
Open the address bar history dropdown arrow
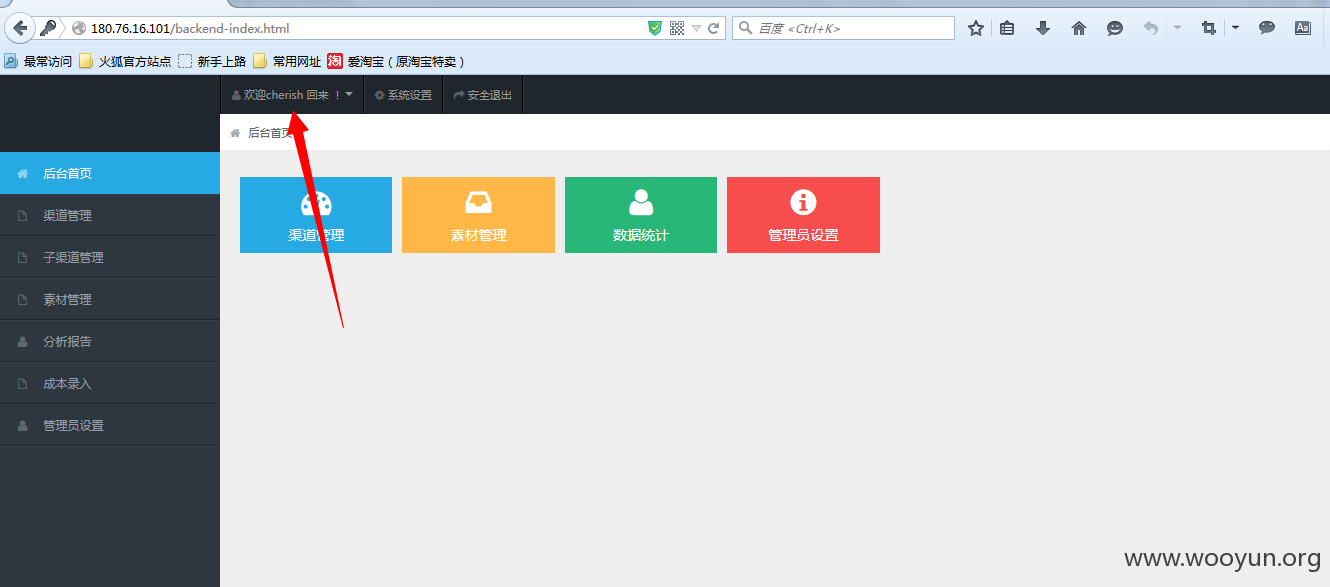point(697,29)
